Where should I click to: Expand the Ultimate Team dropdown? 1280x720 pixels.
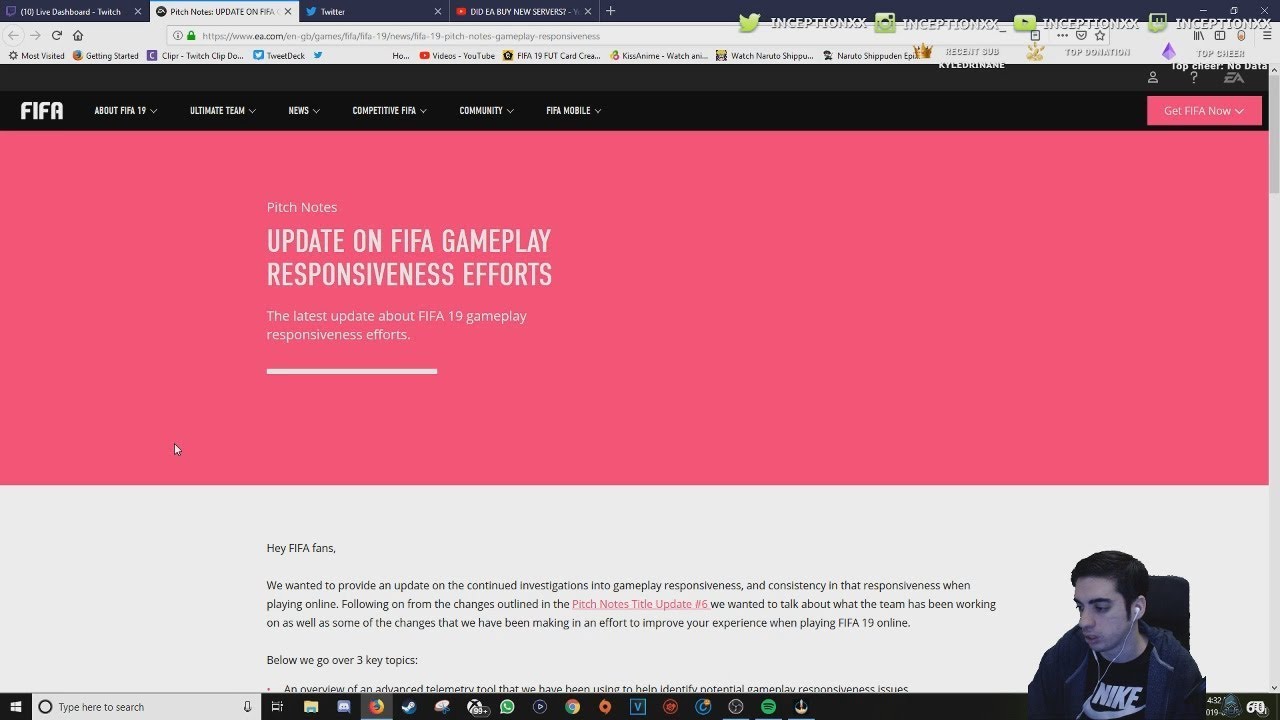(223, 111)
